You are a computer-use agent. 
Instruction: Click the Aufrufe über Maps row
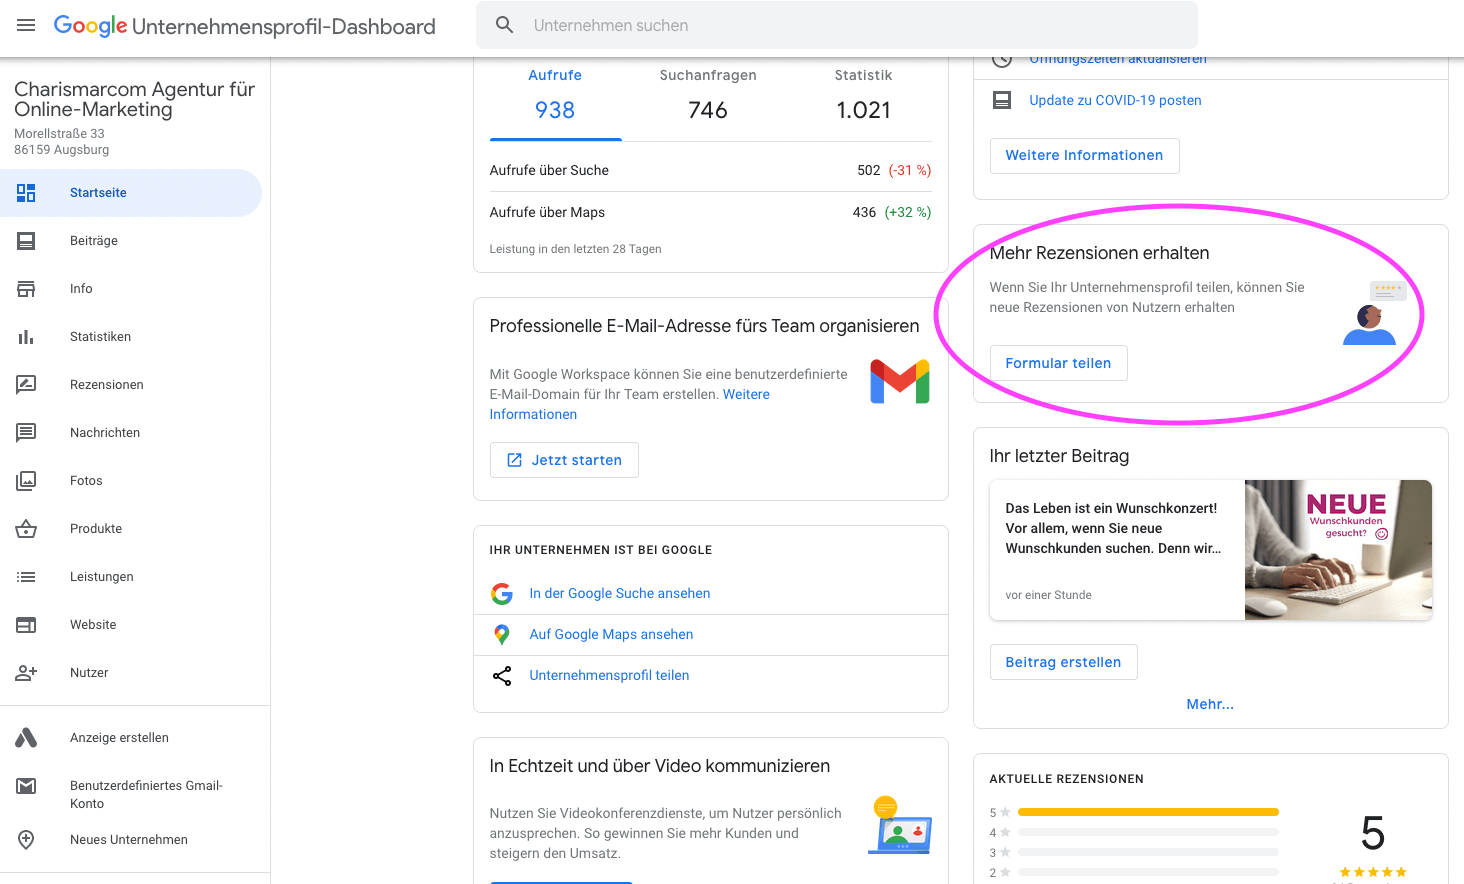click(x=710, y=213)
